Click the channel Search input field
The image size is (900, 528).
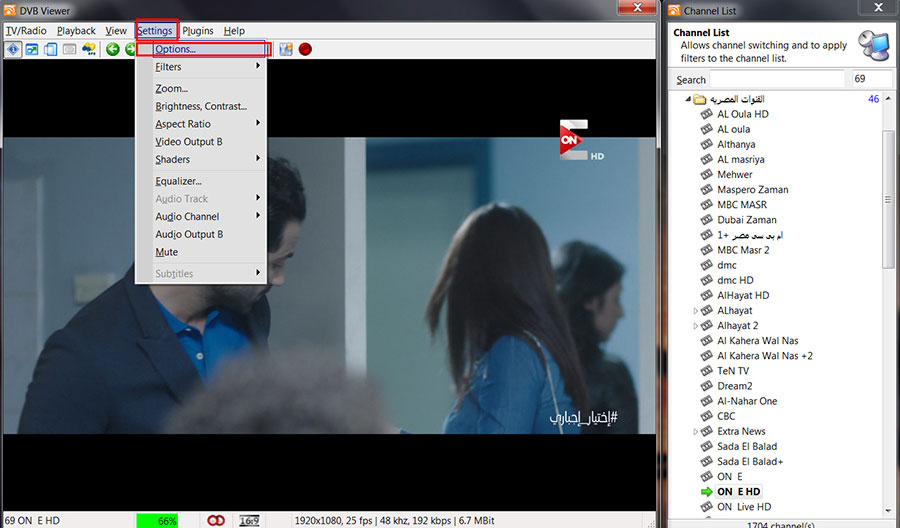coord(777,79)
